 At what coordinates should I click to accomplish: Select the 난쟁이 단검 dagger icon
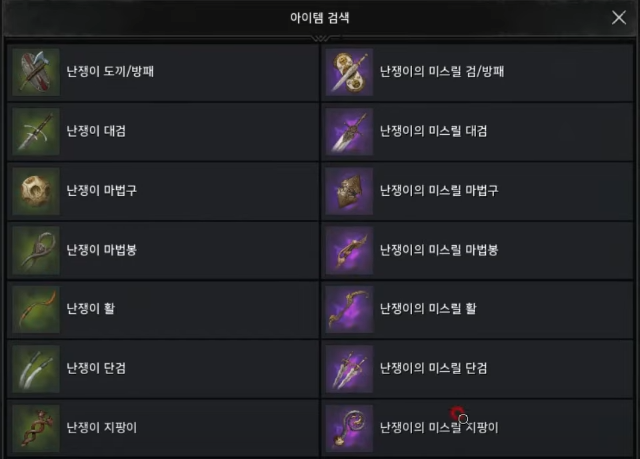[36, 369]
